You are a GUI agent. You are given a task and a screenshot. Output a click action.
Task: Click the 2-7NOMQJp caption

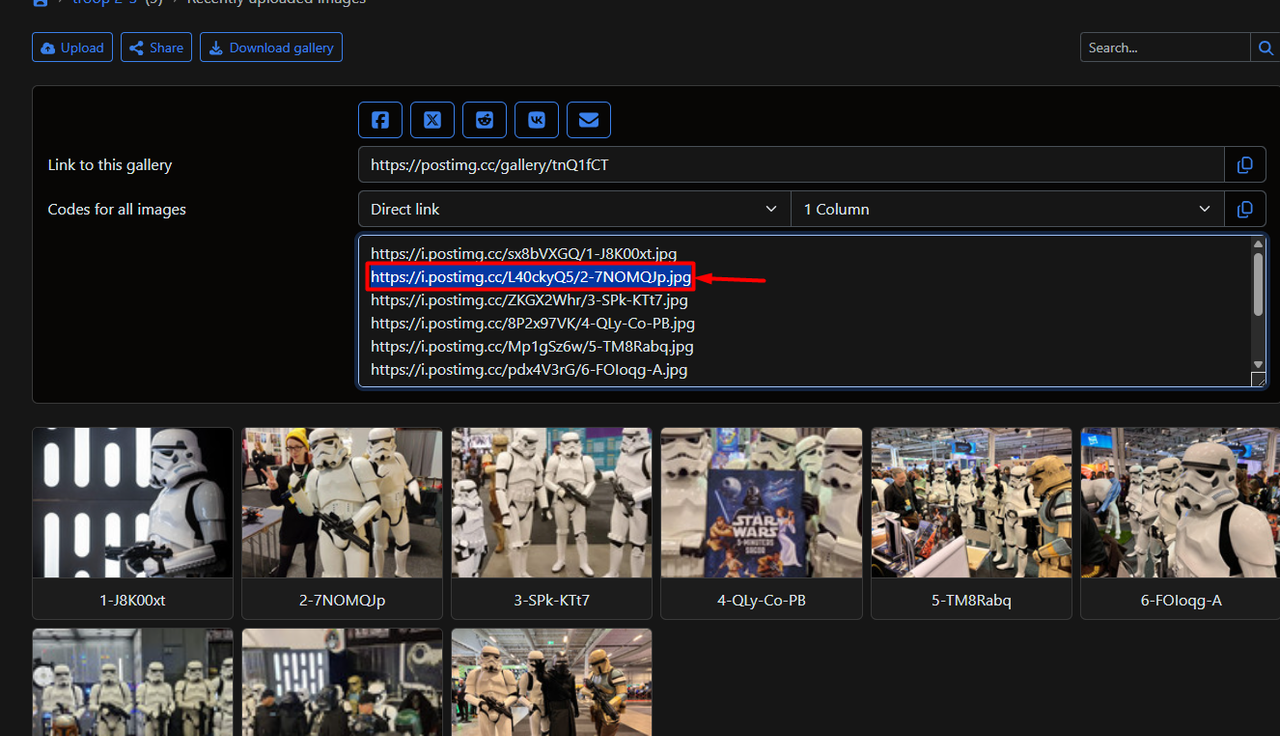[x=342, y=600]
